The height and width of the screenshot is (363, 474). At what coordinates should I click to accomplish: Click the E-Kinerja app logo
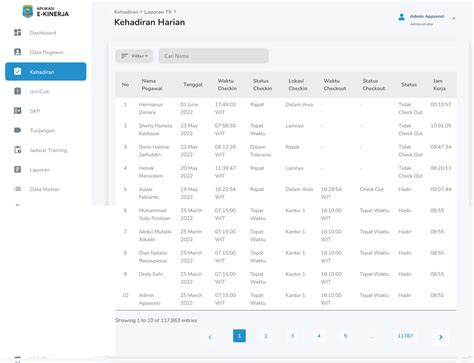point(46,11)
